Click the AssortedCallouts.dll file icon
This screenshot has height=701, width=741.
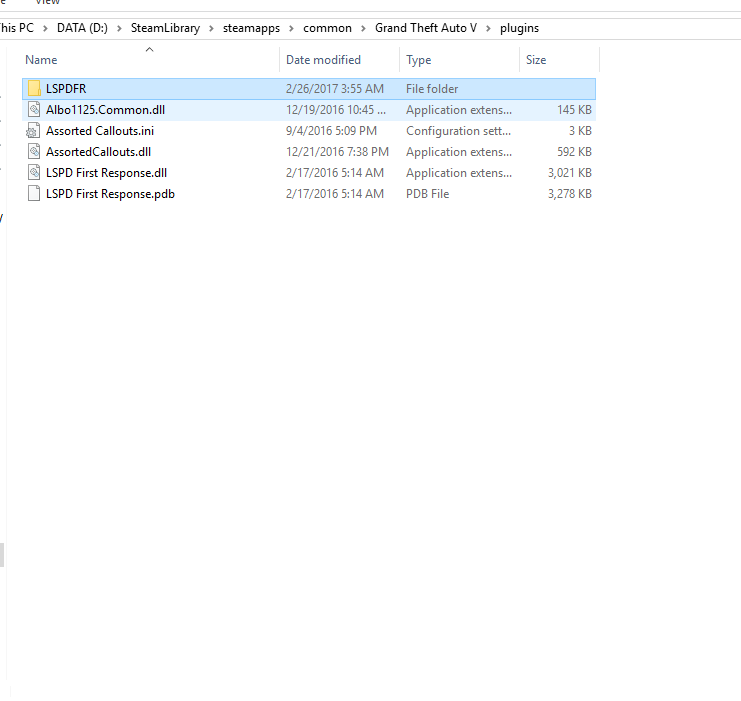point(34,152)
